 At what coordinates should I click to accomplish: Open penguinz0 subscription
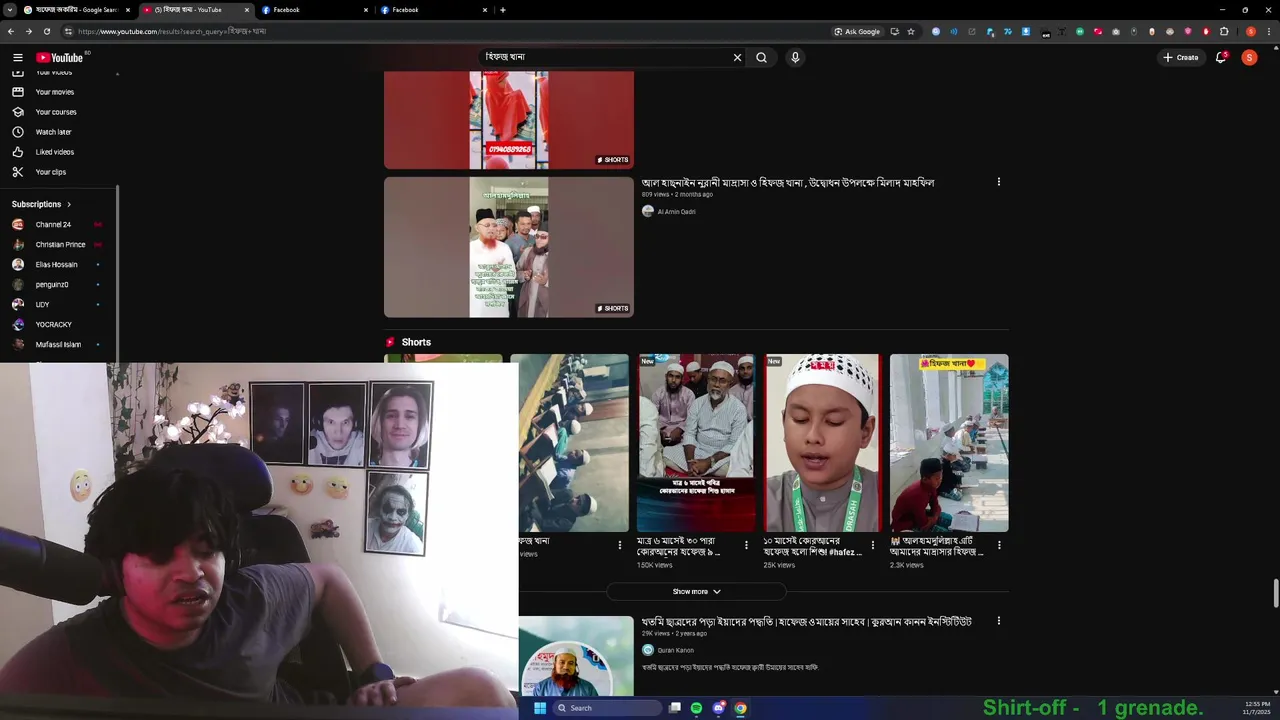coord(52,284)
